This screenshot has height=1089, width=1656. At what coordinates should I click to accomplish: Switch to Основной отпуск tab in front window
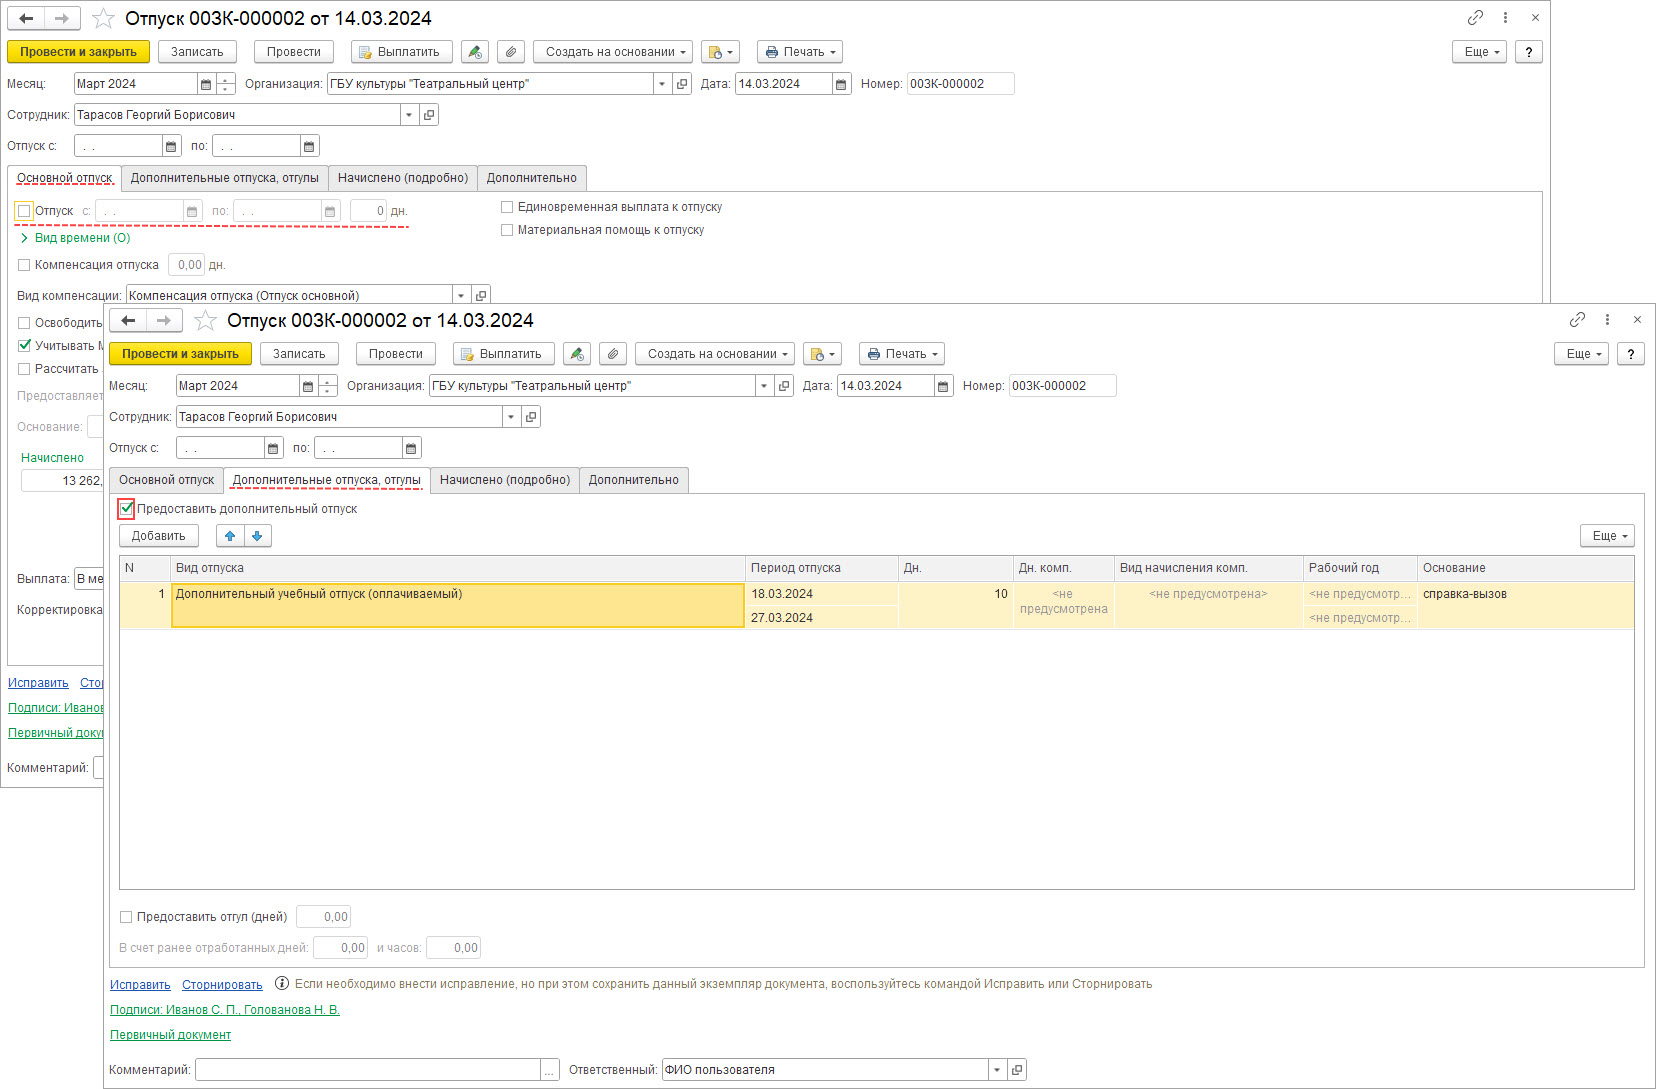click(x=166, y=480)
